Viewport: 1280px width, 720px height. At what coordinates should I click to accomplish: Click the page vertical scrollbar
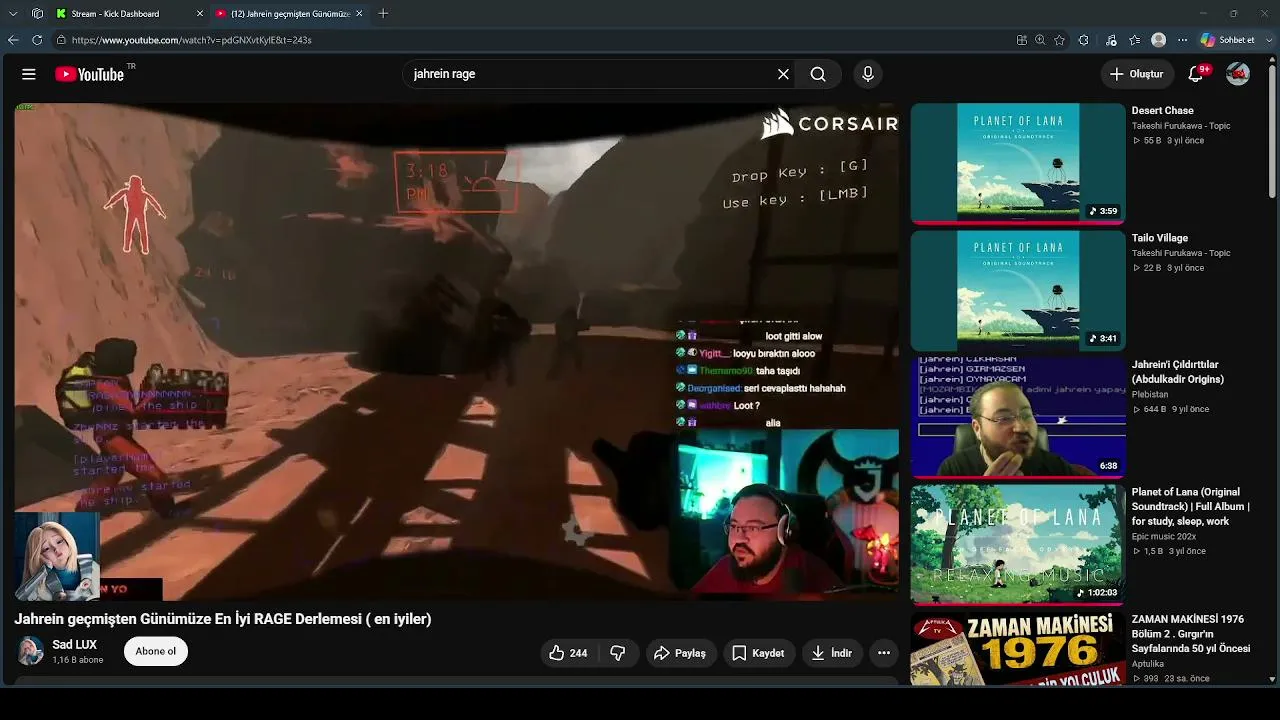[x=1274, y=130]
